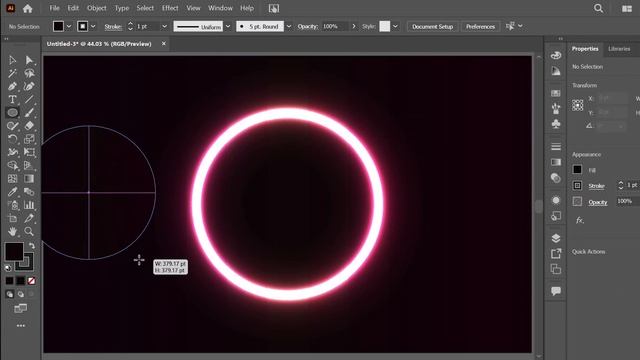
Task: Open stroke color dropdown in control bar
Action: (x=93, y=27)
